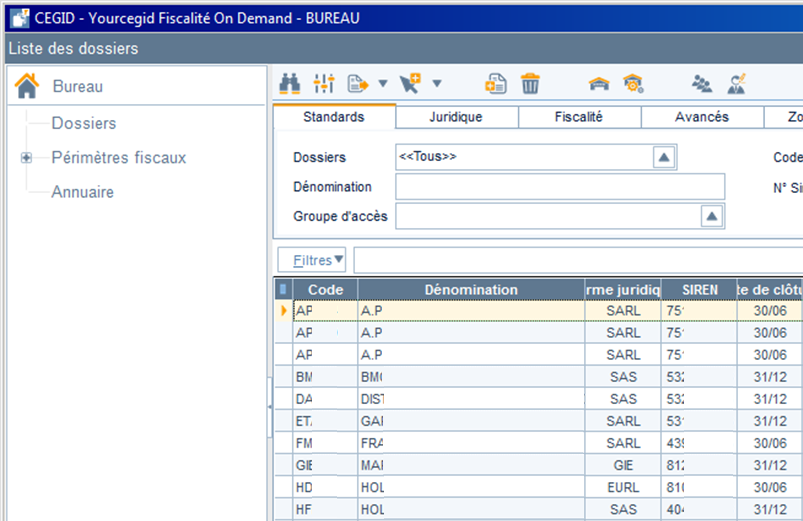Collapse the left panel splitter handle
This screenshot has width=803, height=521.
point(269,407)
